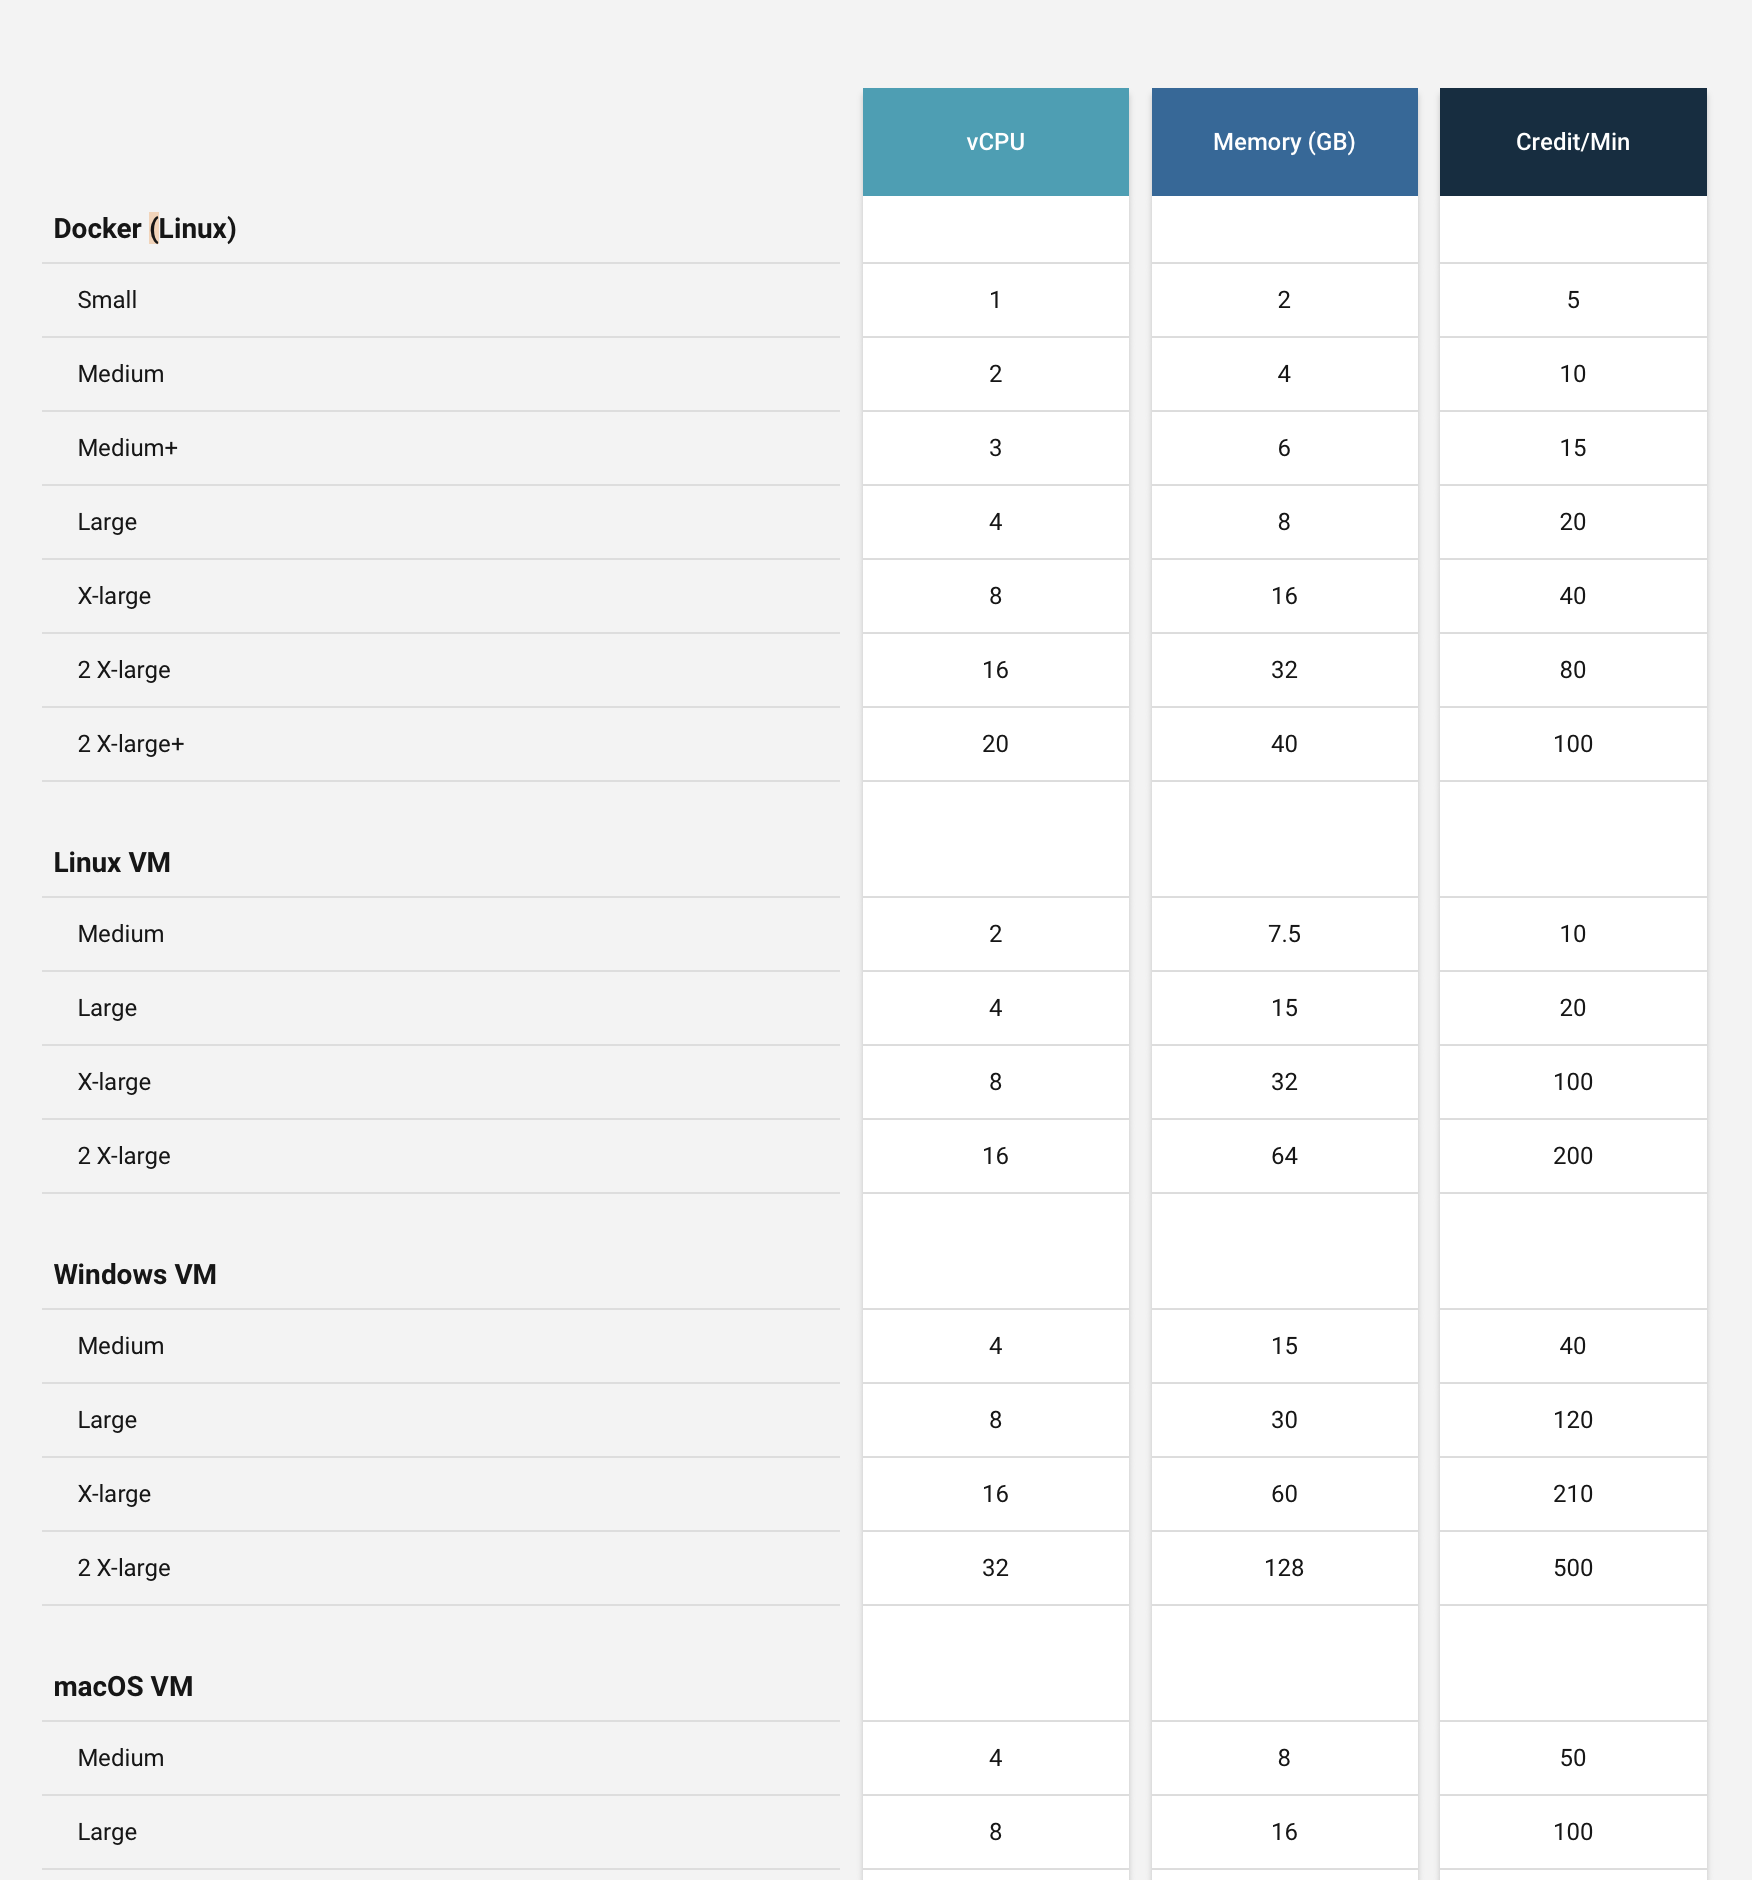The image size is (1752, 1880).
Task: Click the vCPU column header
Action: click(995, 142)
